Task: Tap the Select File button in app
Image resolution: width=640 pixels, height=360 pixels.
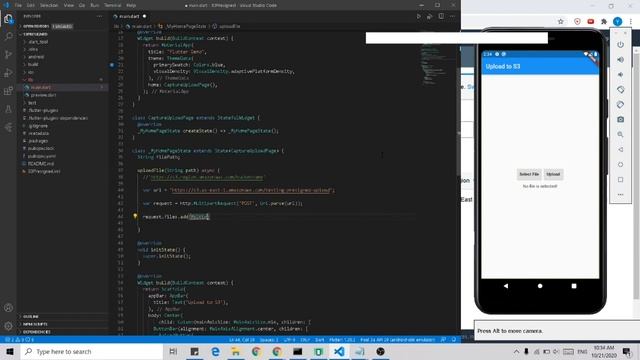Action: tap(529, 174)
